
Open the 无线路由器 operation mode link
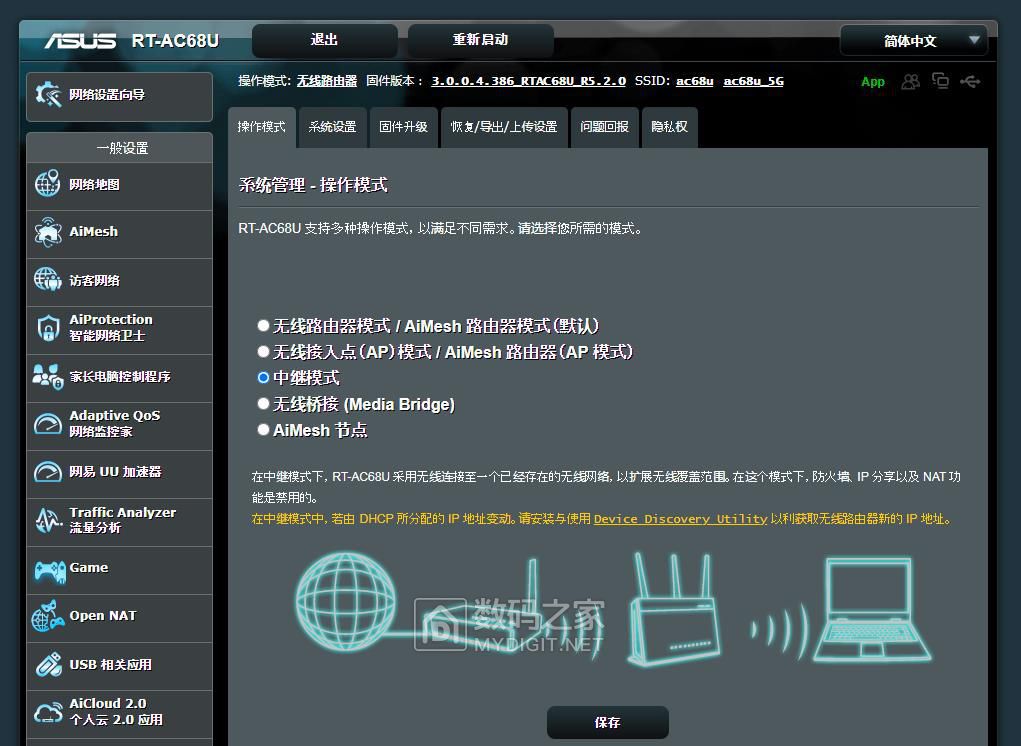(x=327, y=81)
